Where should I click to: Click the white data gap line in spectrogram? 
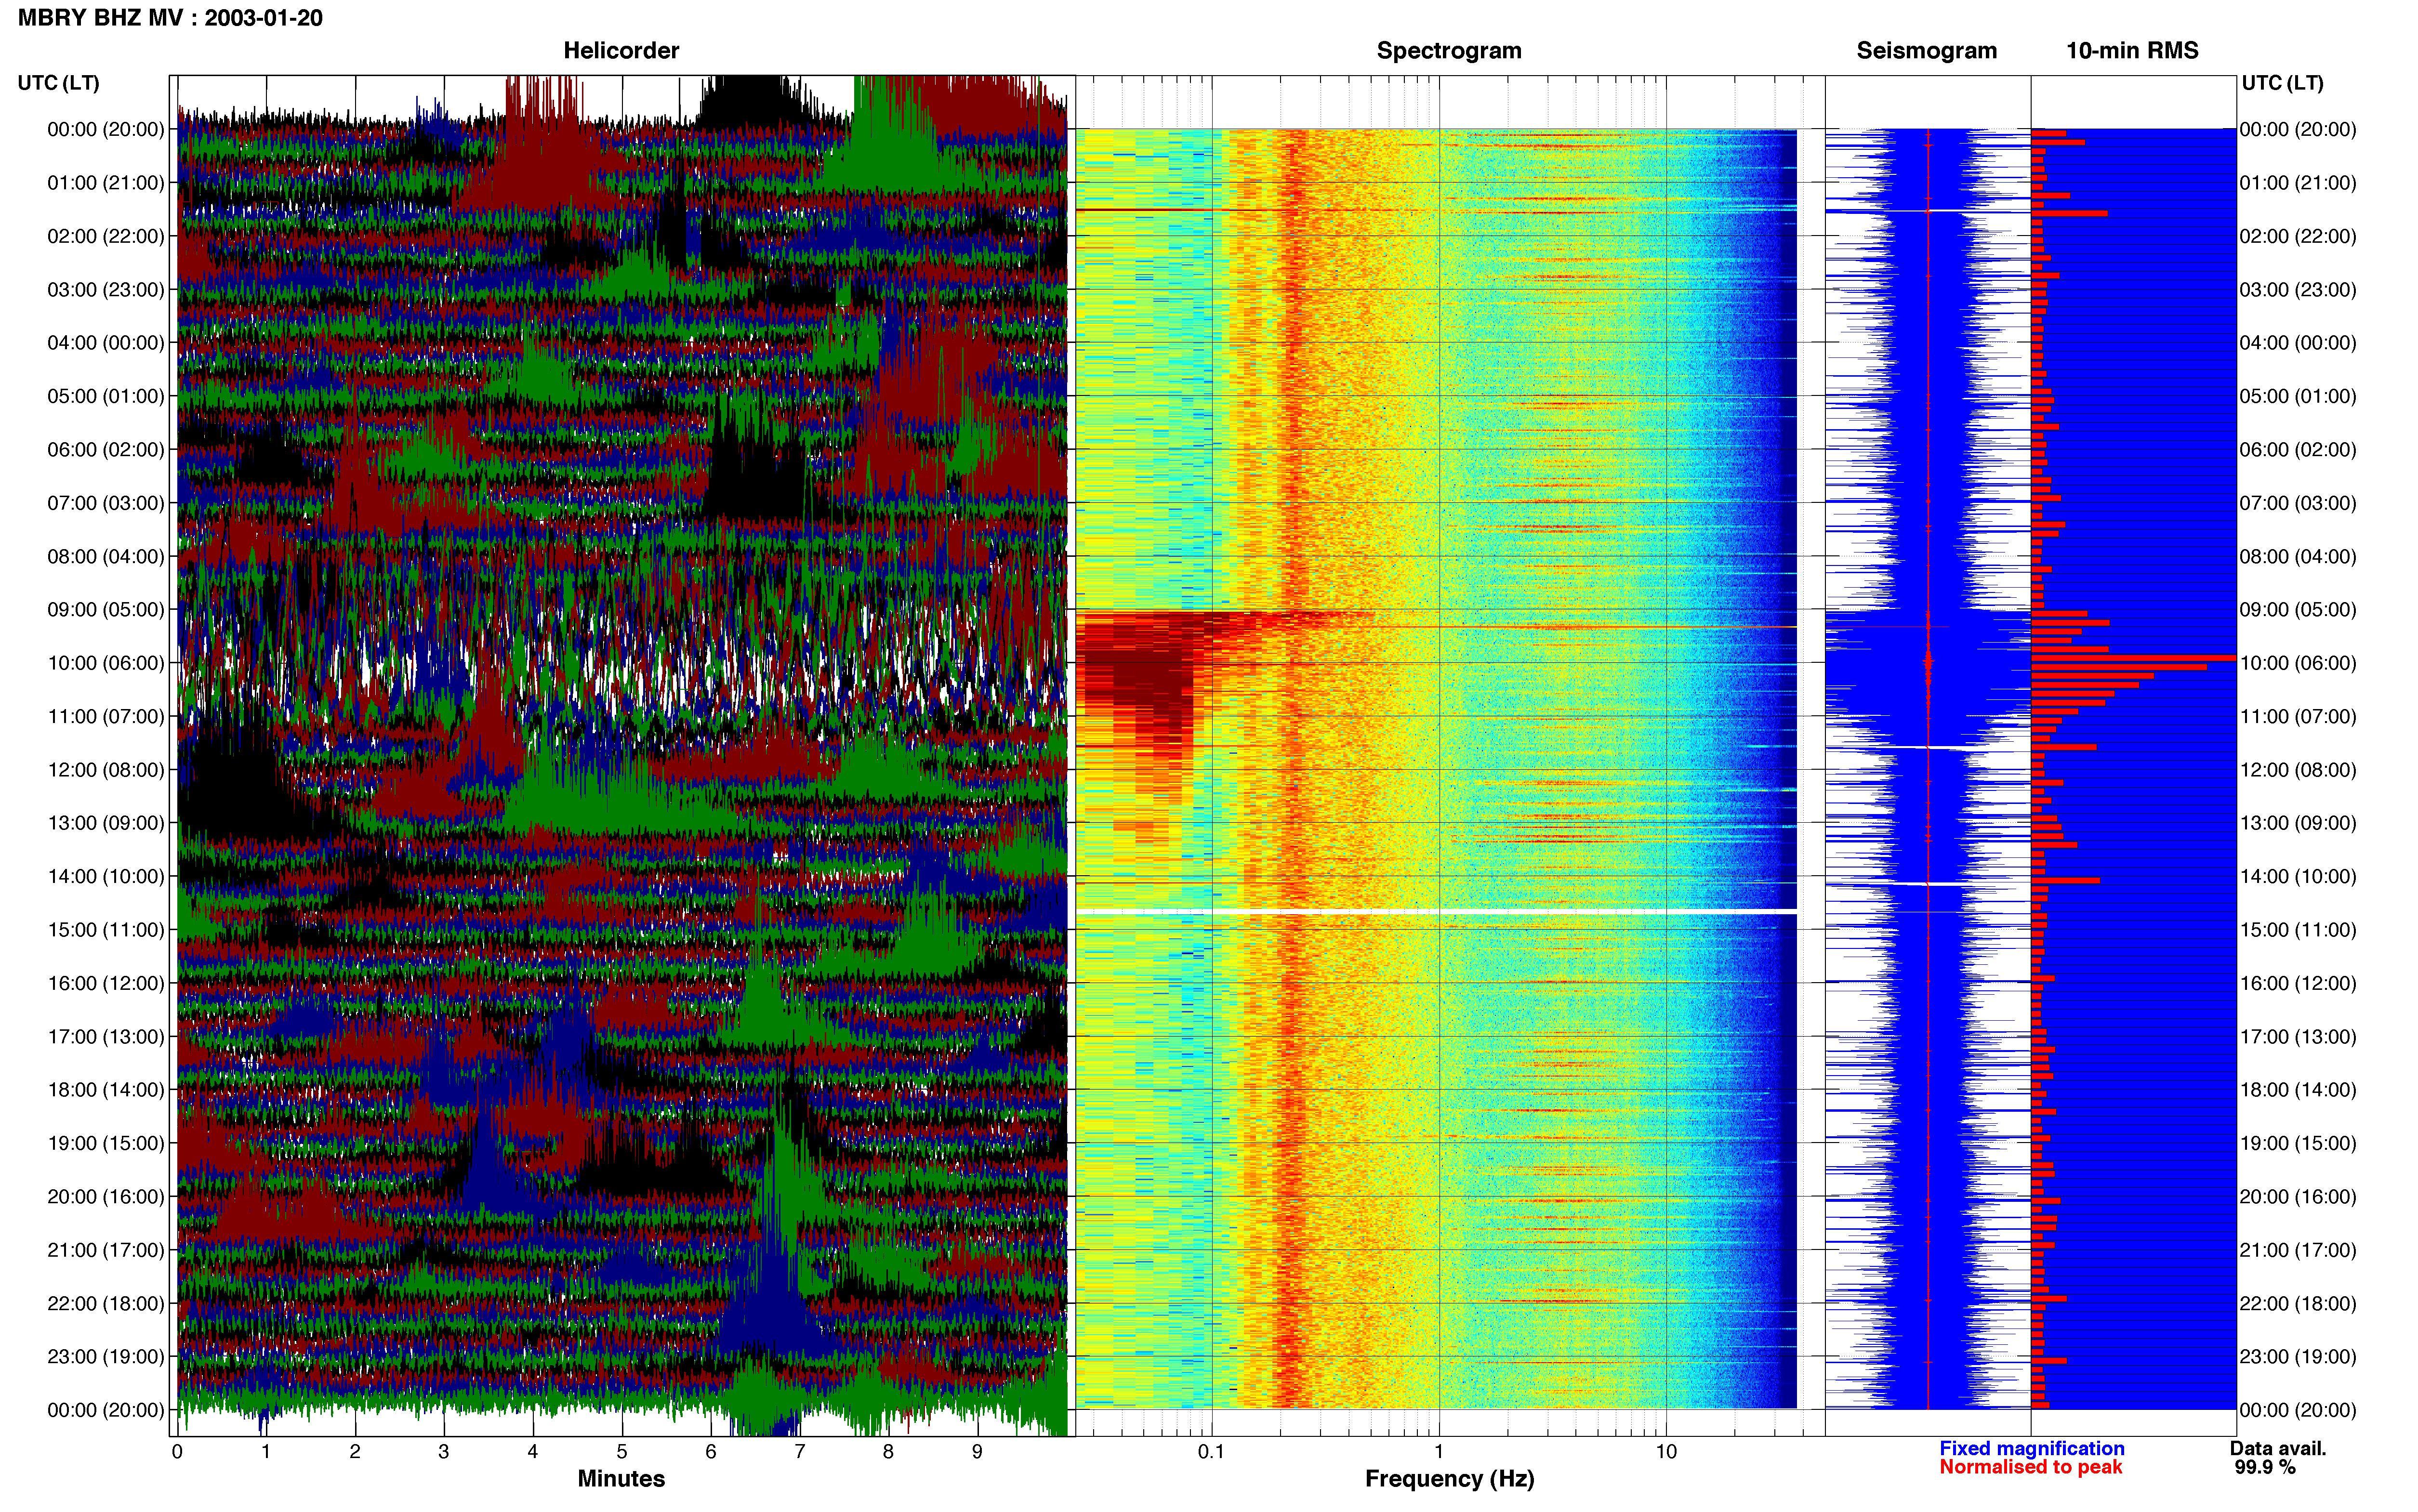point(1436,912)
